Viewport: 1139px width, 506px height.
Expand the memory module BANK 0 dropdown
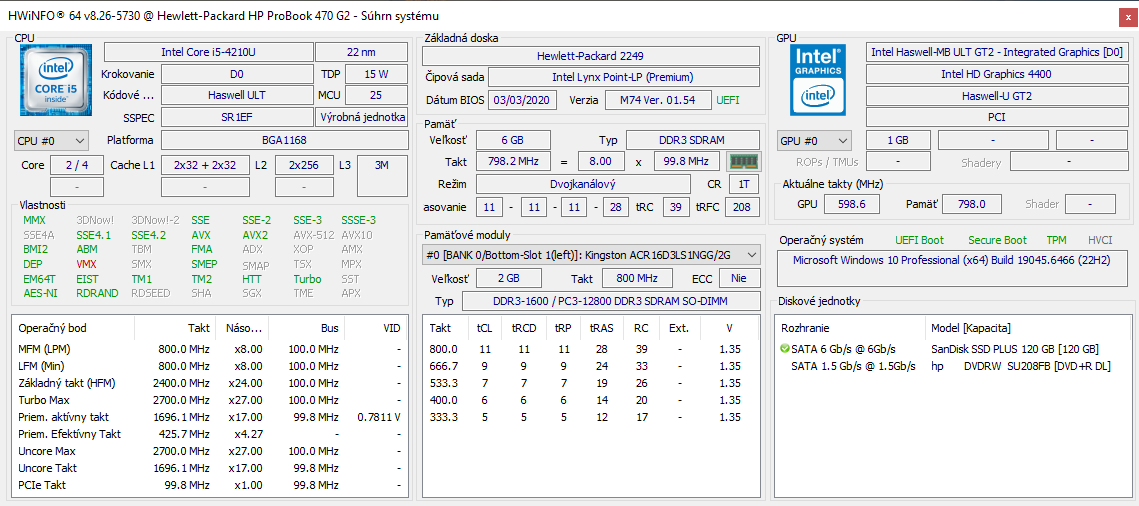588,255
